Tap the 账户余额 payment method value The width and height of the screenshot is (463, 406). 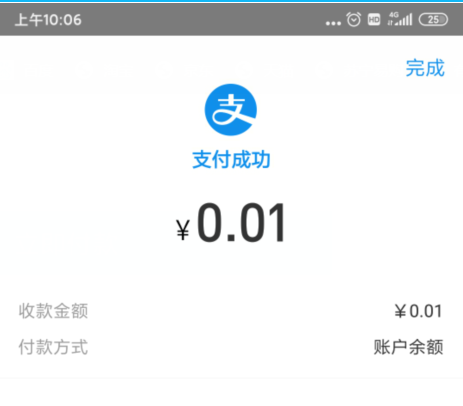click(x=408, y=347)
